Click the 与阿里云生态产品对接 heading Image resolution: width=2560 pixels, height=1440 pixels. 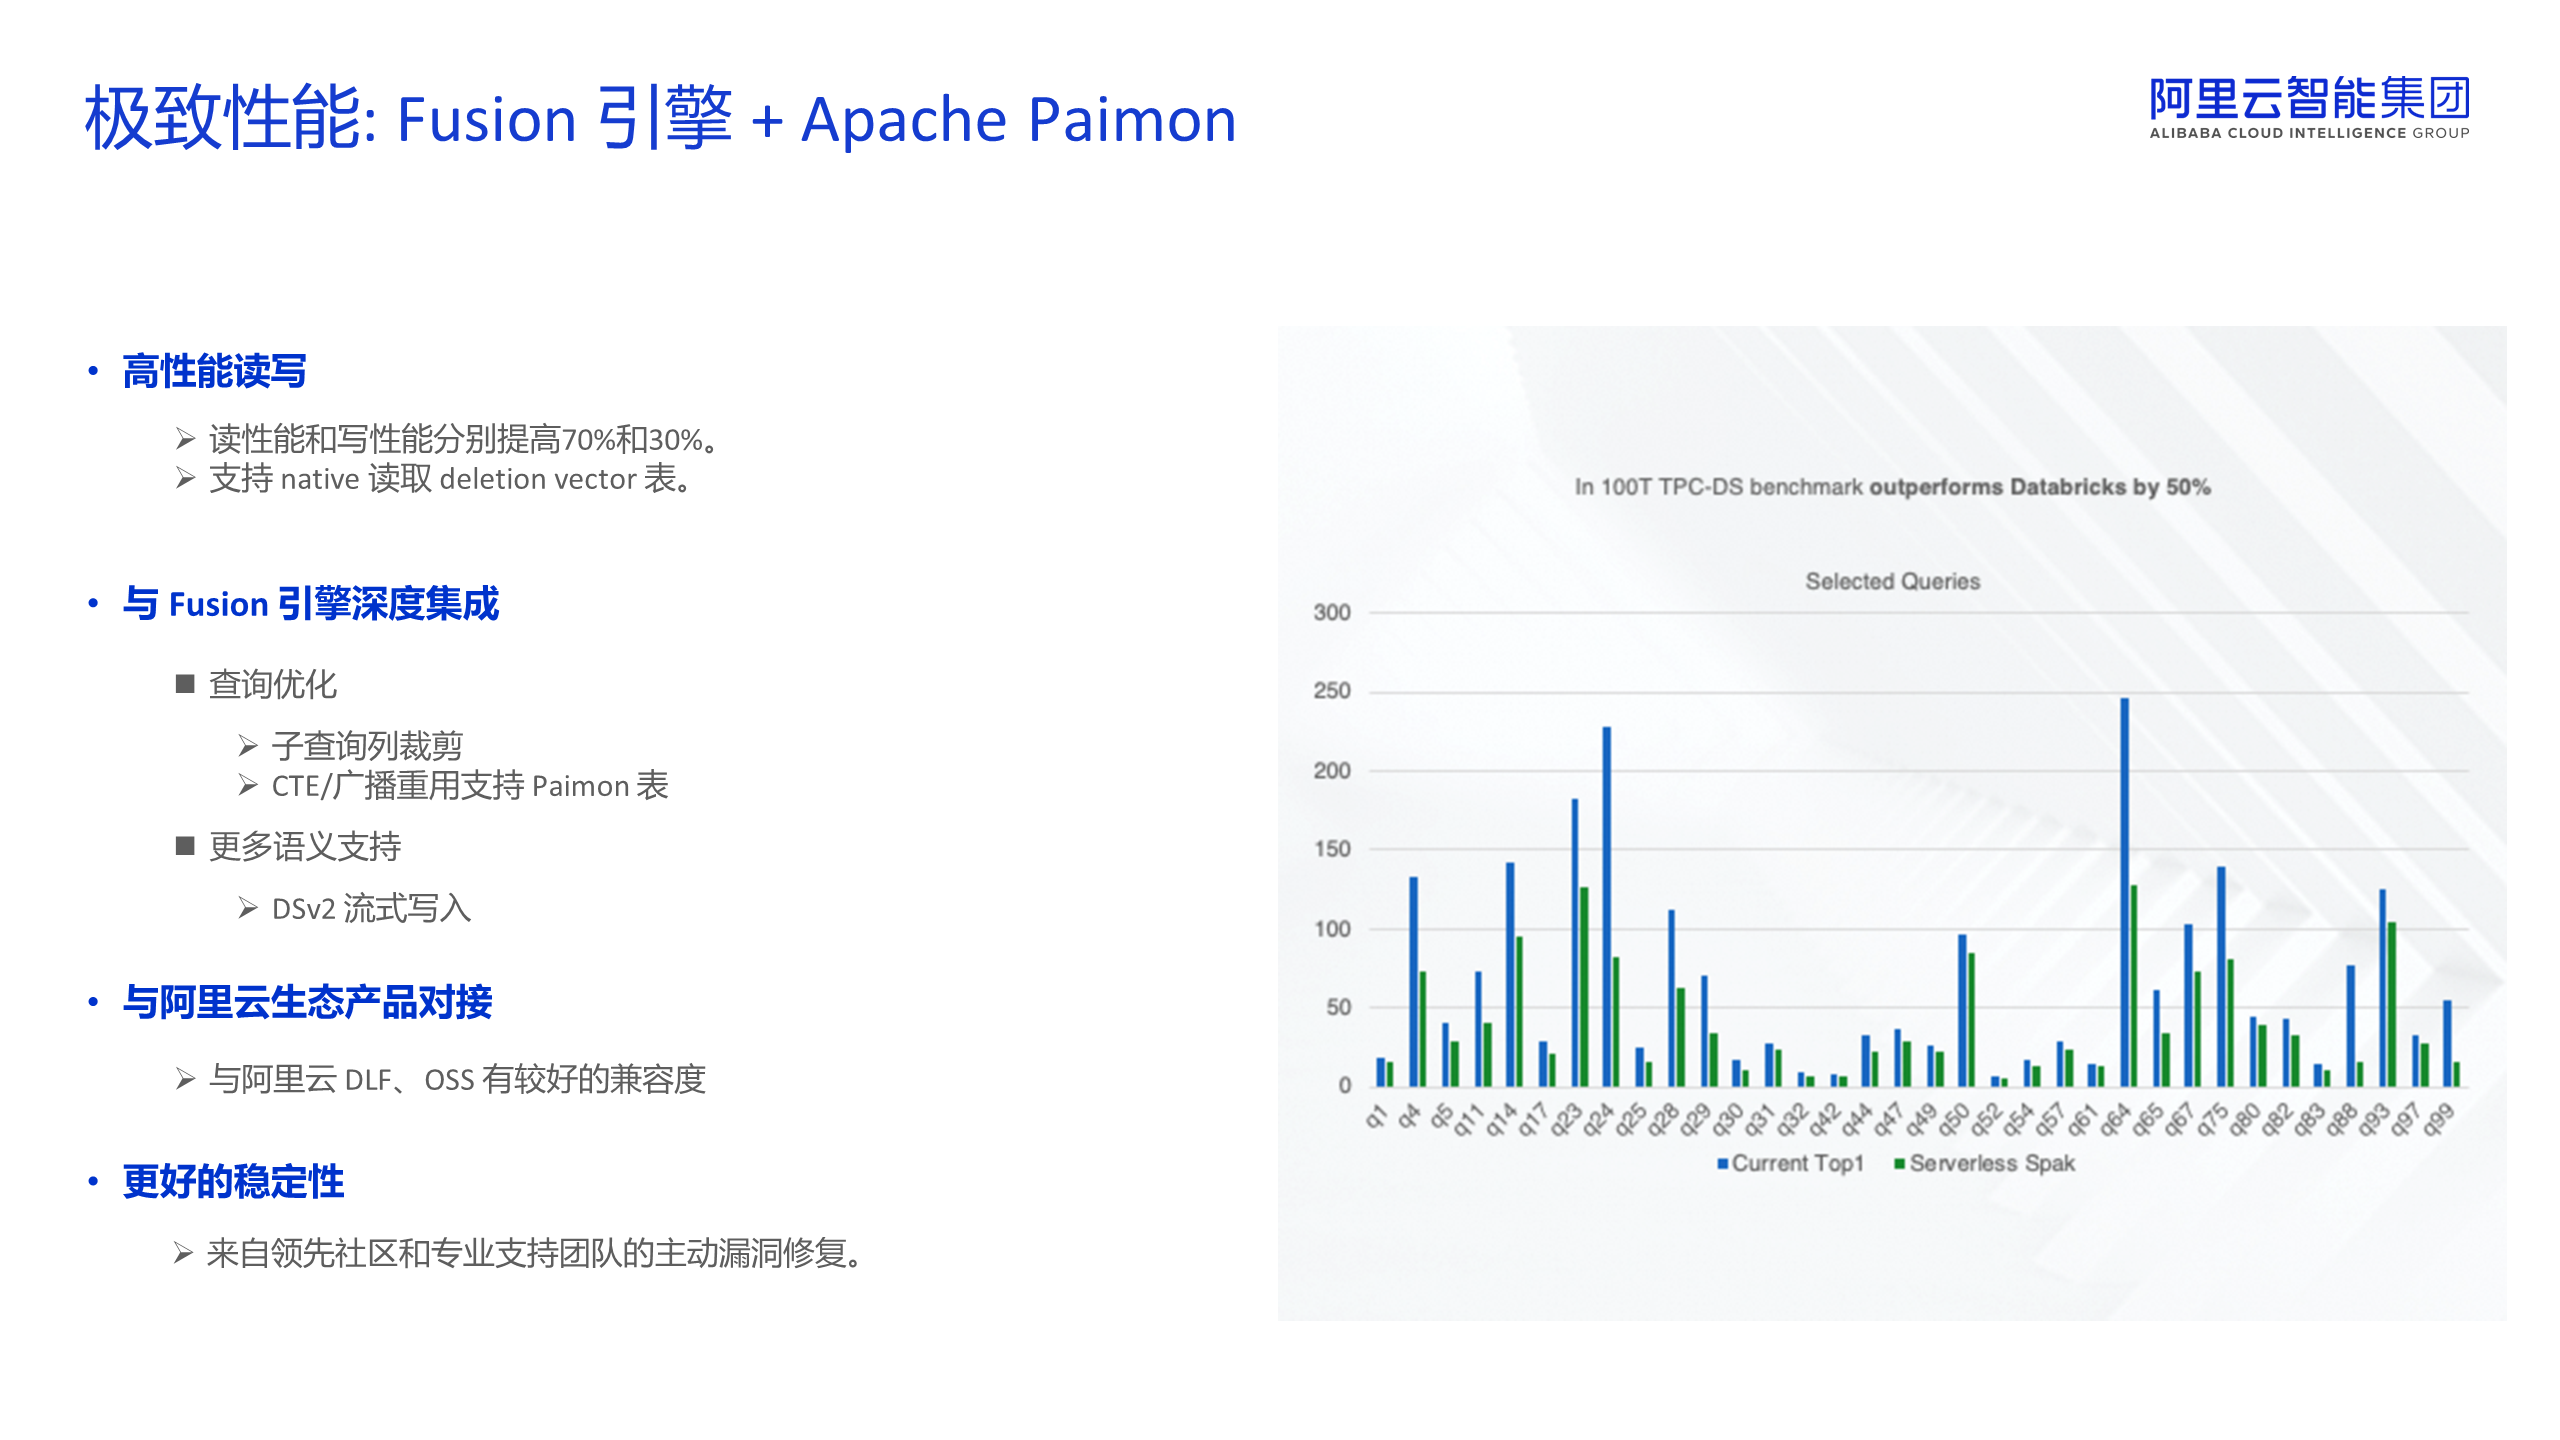[307, 1002]
